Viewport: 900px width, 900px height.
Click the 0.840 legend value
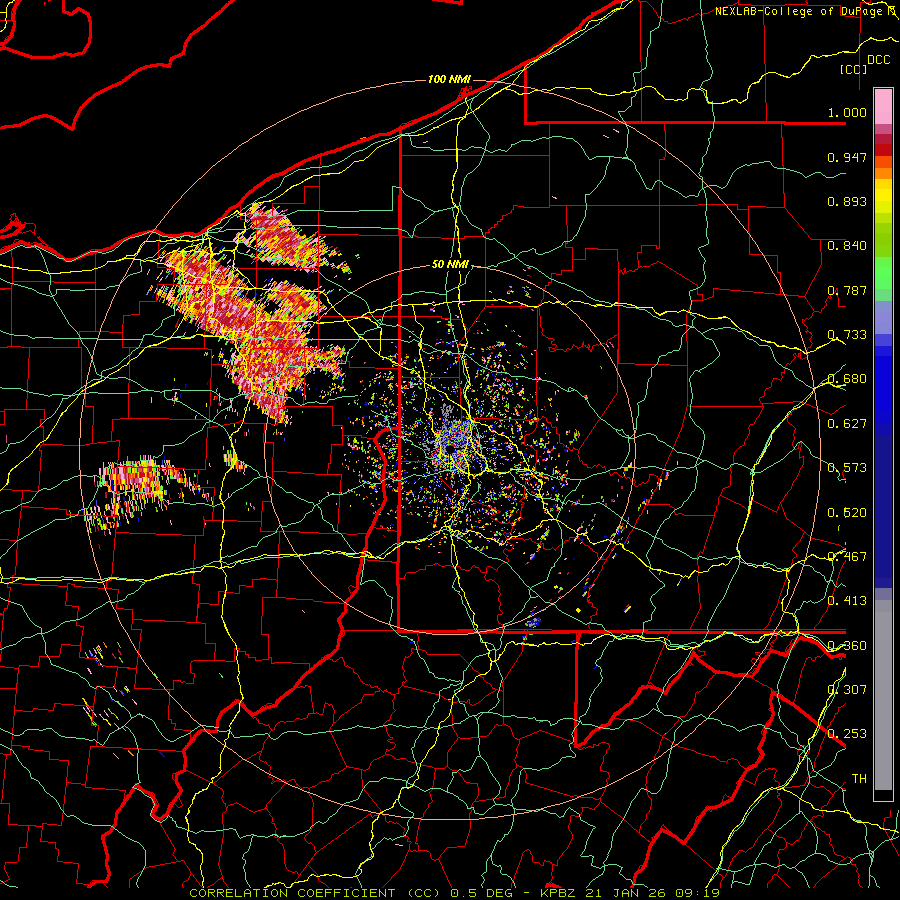[847, 246]
